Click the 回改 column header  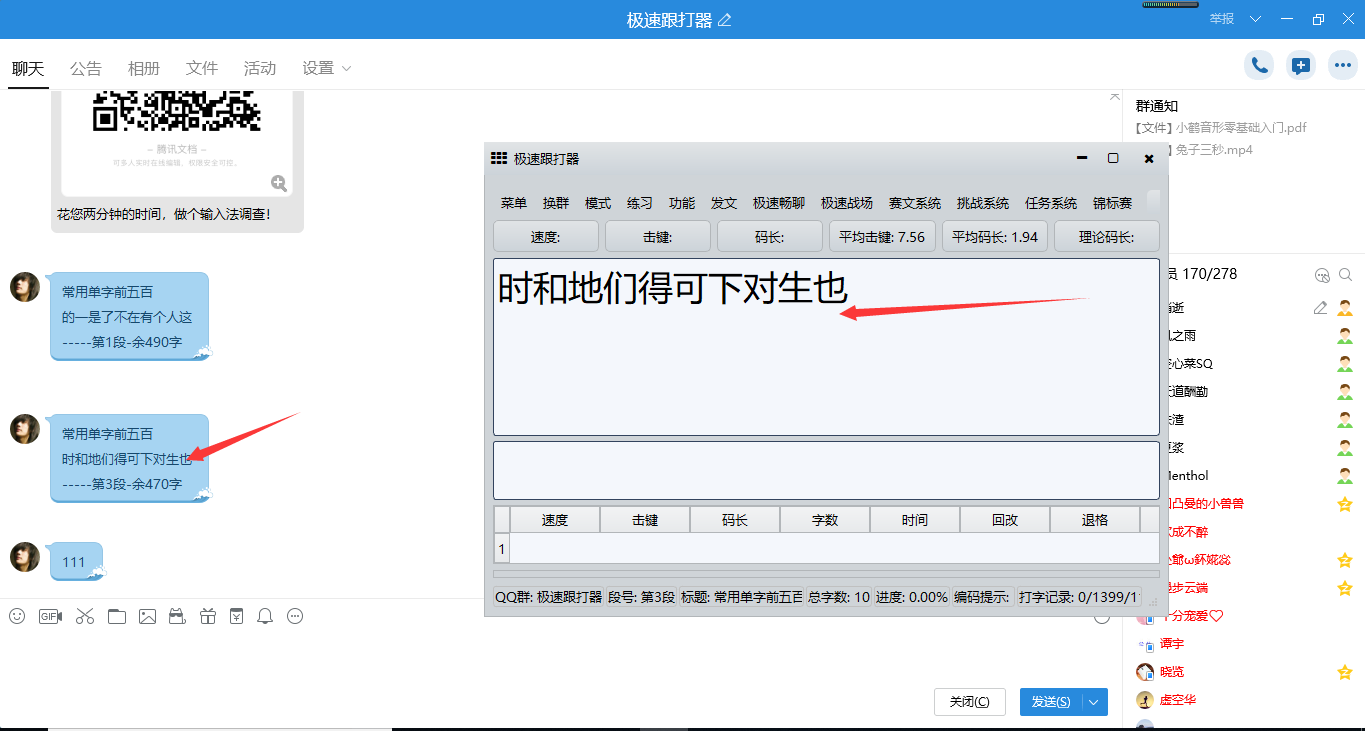1005,520
